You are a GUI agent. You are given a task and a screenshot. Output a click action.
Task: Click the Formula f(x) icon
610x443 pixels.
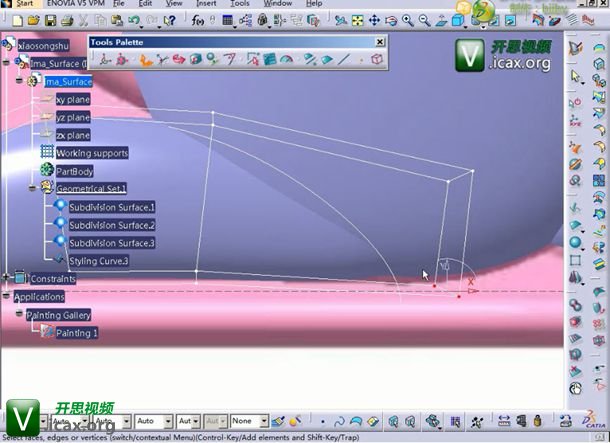coord(195,19)
